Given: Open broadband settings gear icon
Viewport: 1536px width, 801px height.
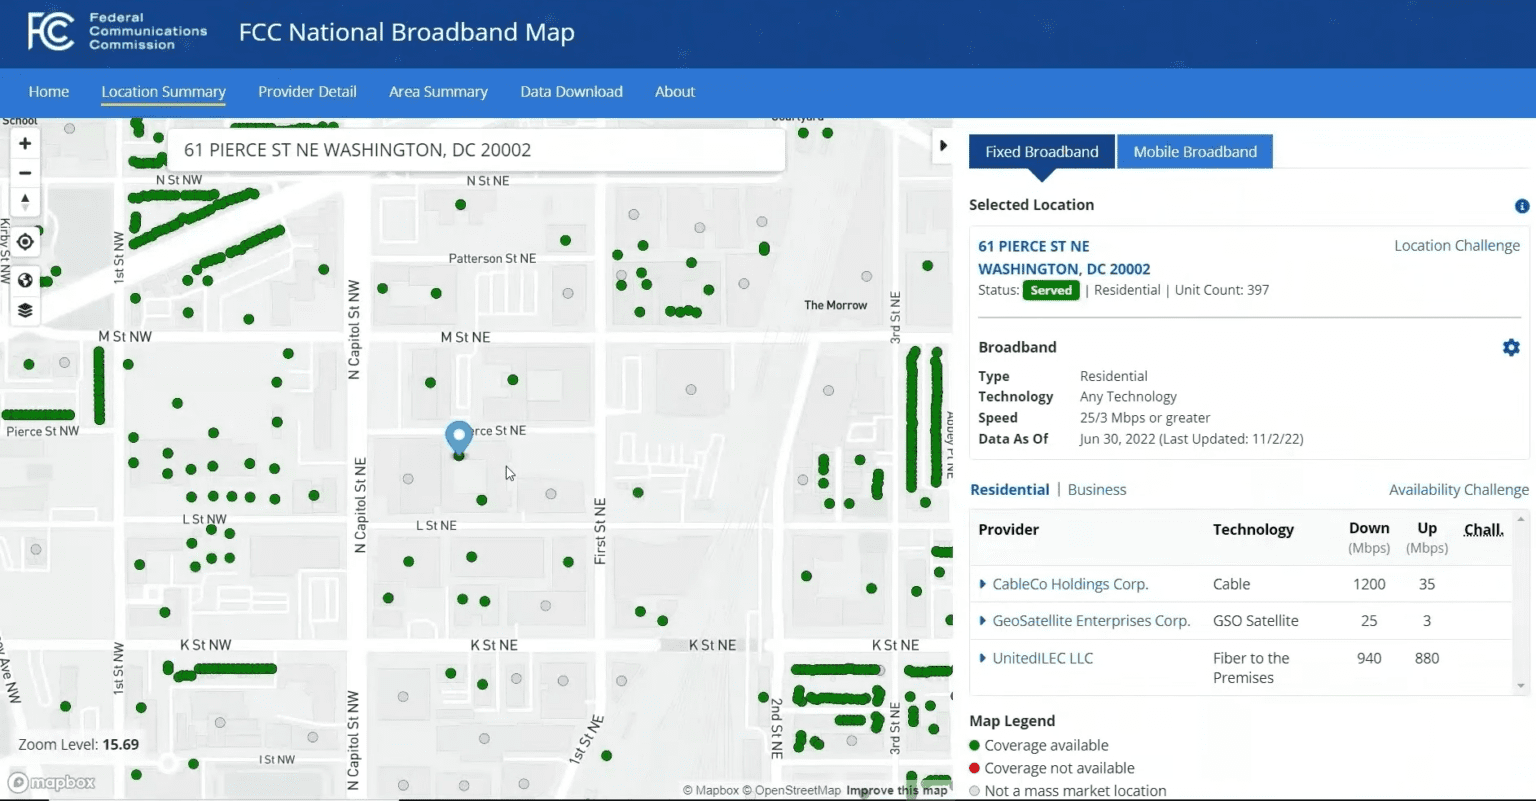Looking at the screenshot, I should click(x=1510, y=347).
